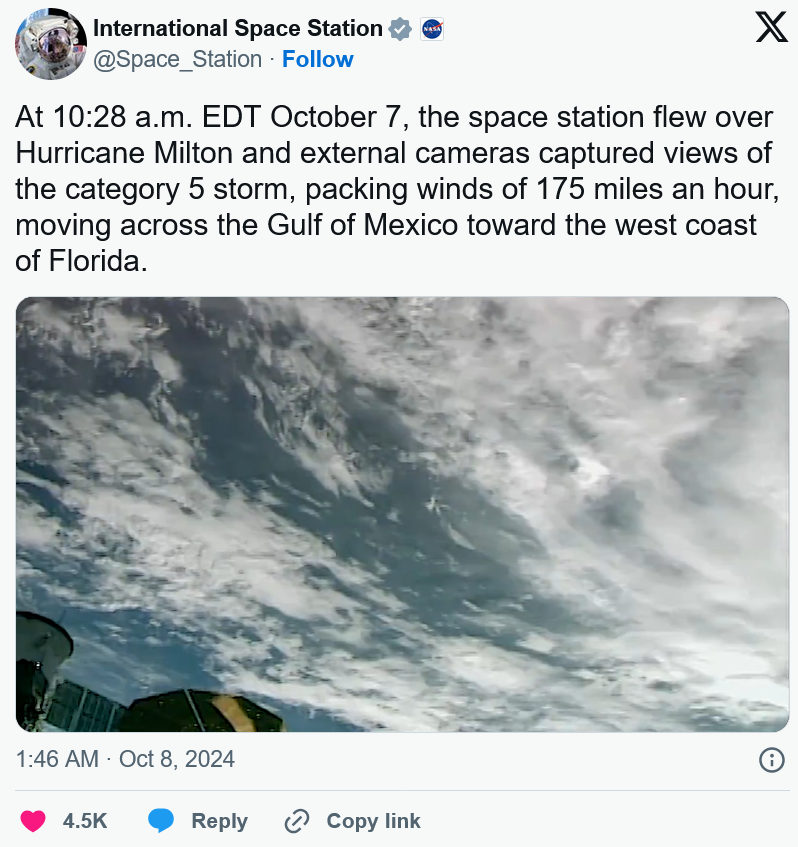This screenshot has height=847, width=798.
Task: Click the tweet text about Hurricane Milton
Action: (x=398, y=189)
